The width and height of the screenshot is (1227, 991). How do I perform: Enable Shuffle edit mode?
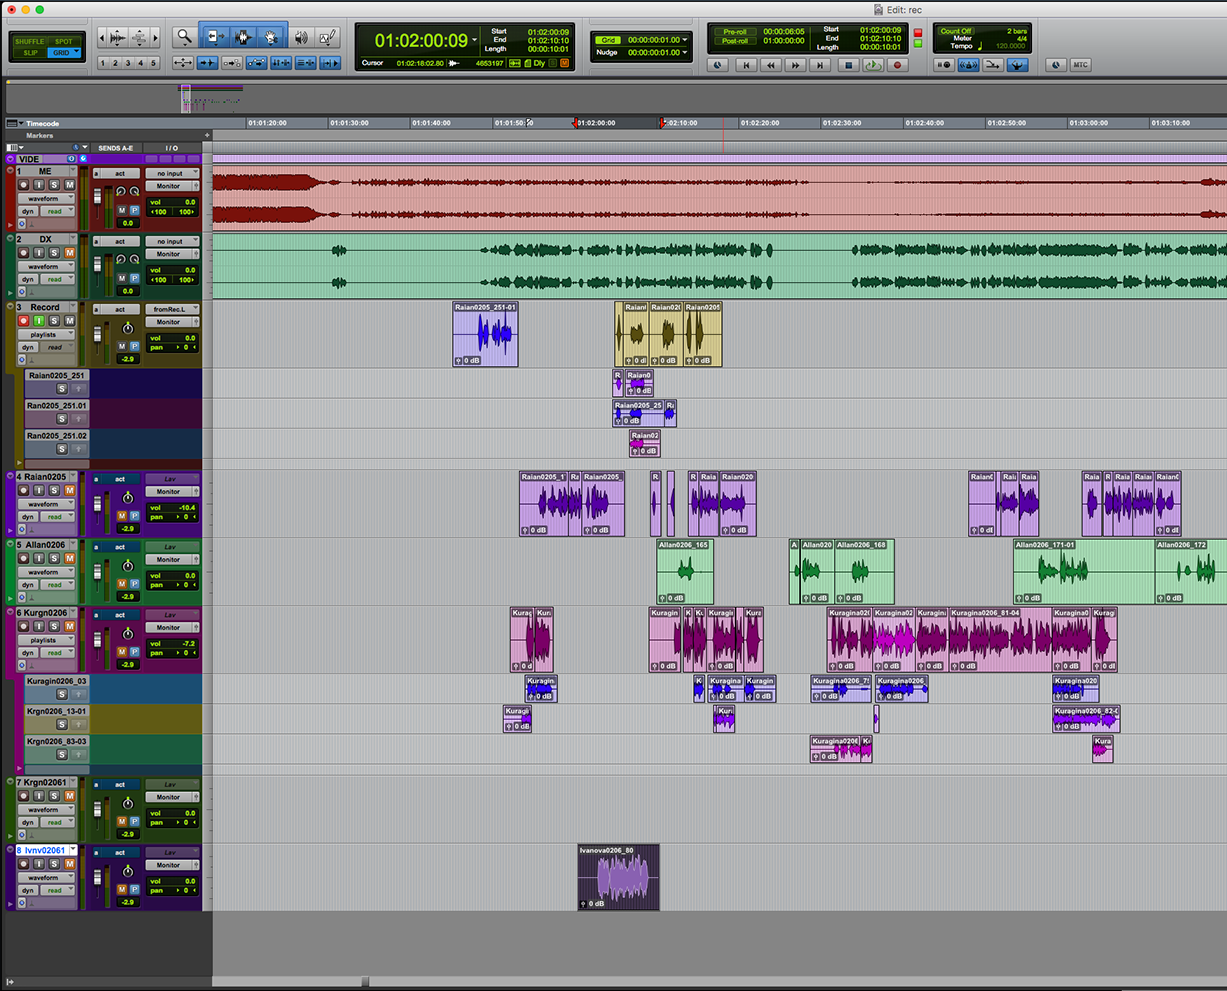[x=30, y=41]
